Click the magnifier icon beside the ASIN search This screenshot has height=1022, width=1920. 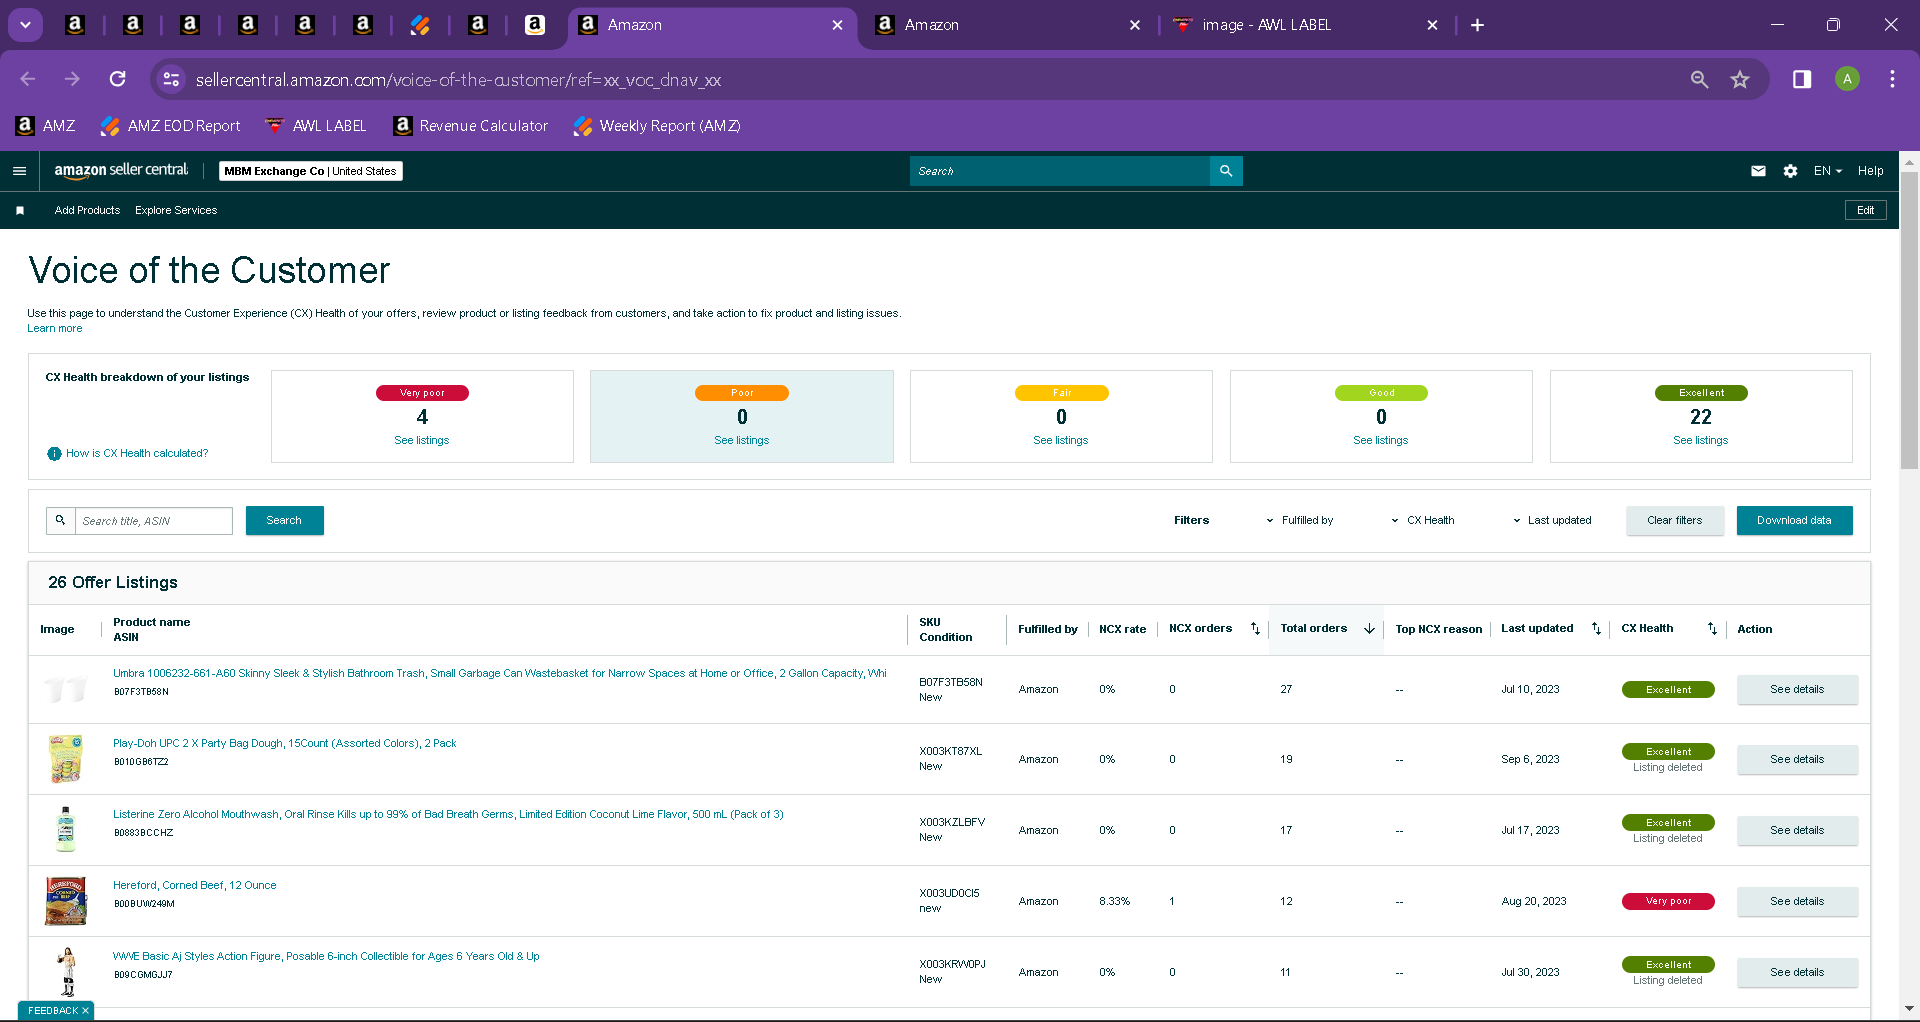(60, 521)
